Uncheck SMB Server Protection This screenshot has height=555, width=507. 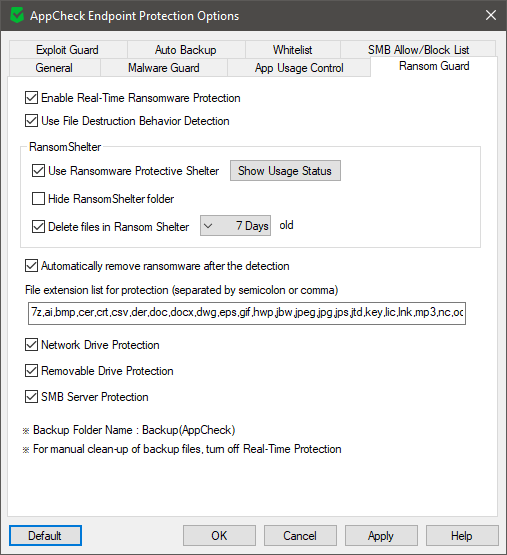pyautogui.click(x=32, y=397)
